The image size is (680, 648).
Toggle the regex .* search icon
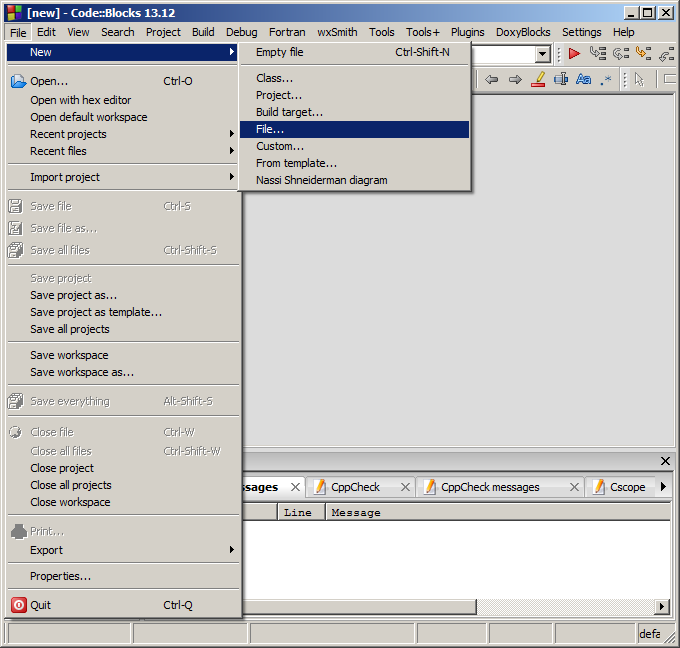point(606,80)
